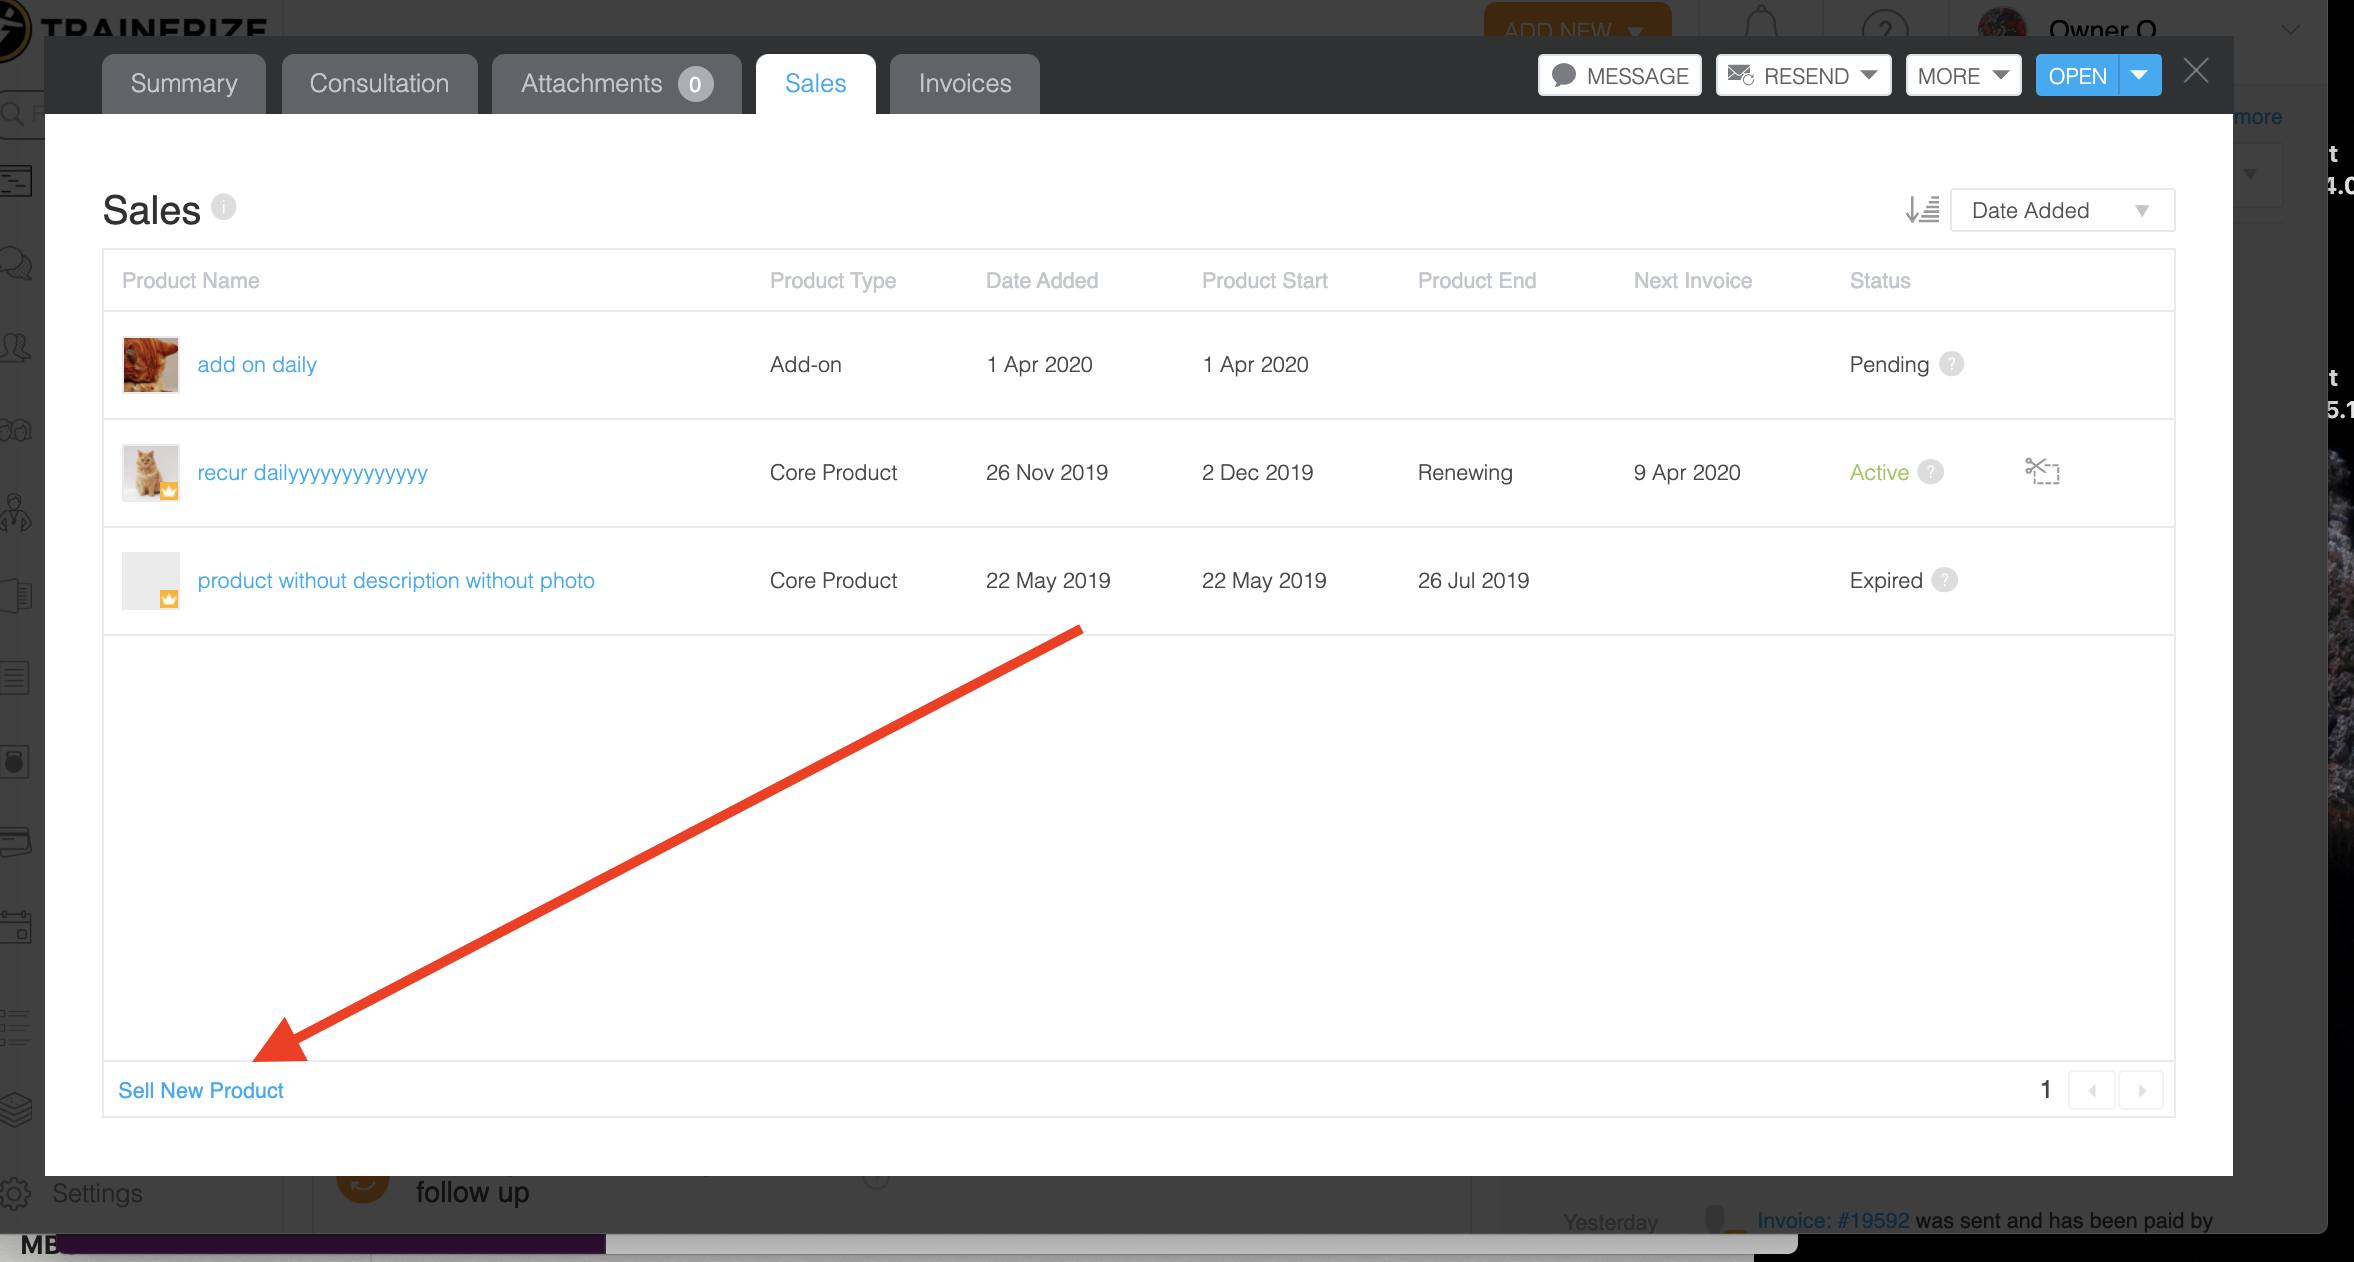
Task: Click the Invoice #19592 link in background
Action: pyautogui.click(x=1833, y=1221)
